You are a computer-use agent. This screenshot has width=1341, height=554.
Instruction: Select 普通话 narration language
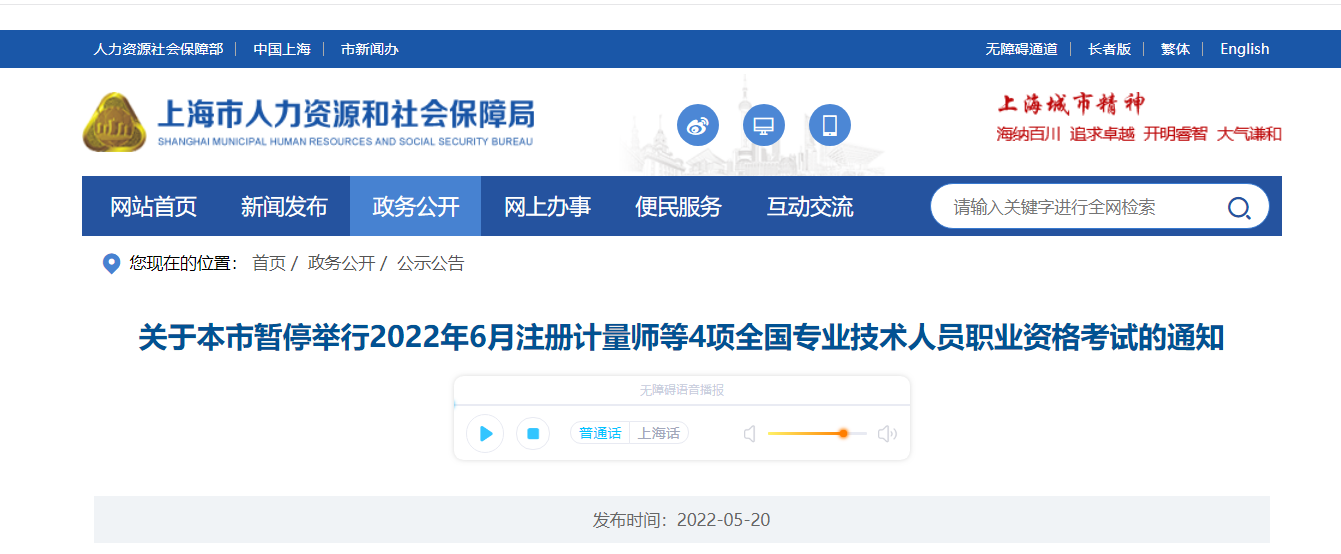[600, 433]
